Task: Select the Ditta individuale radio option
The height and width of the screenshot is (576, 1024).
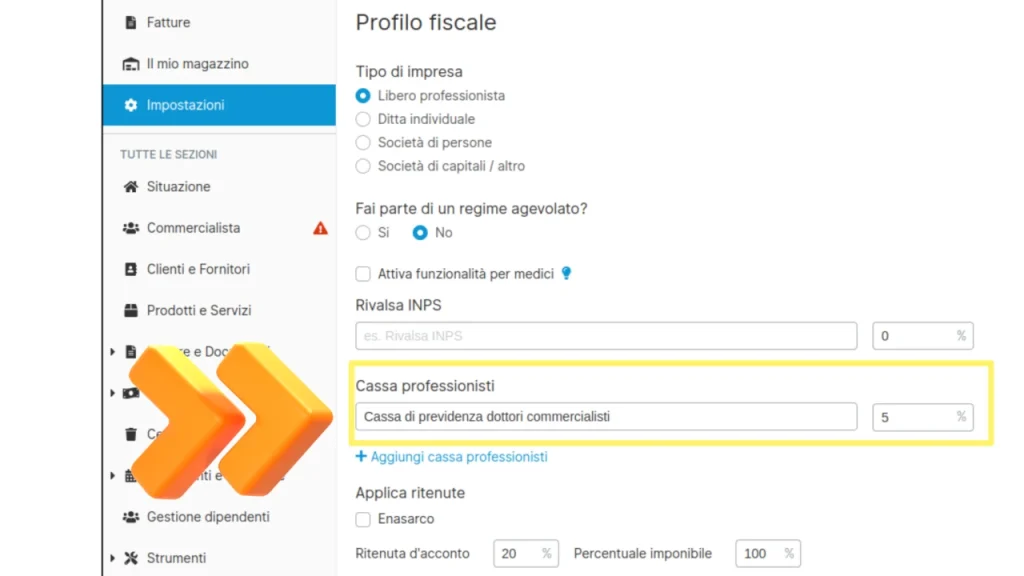Action: click(x=362, y=120)
